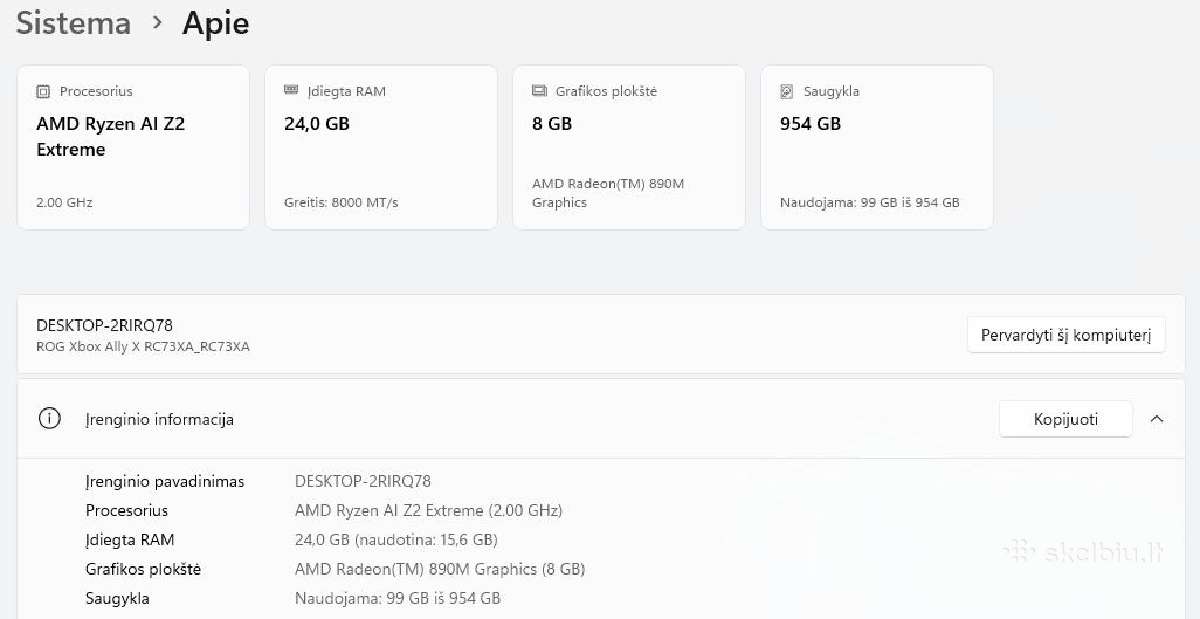The width and height of the screenshot is (1200, 619).
Task: Open the Saugykla 954 GB card
Action: click(877, 147)
